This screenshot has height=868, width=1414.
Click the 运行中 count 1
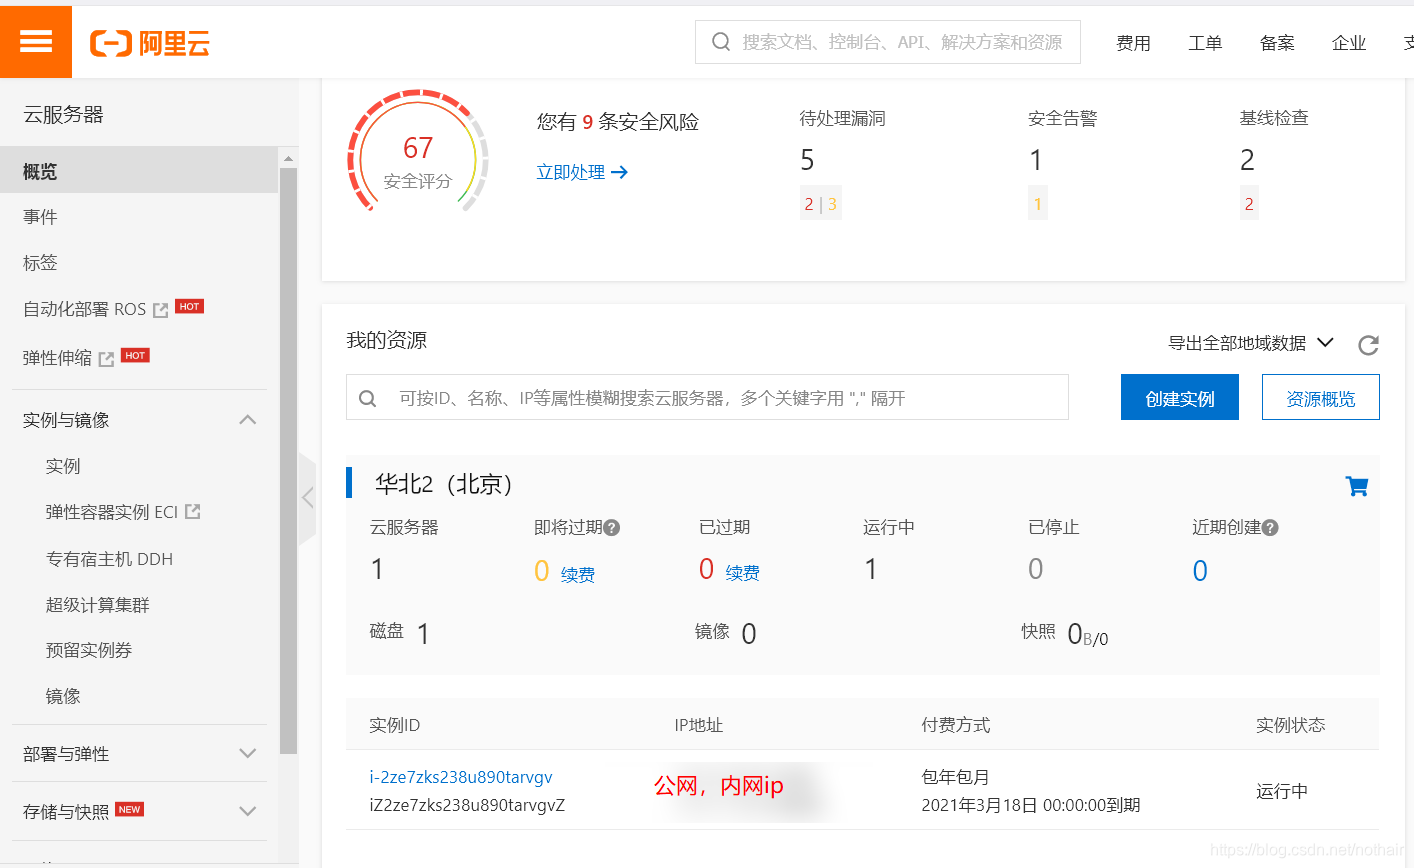pos(871,569)
